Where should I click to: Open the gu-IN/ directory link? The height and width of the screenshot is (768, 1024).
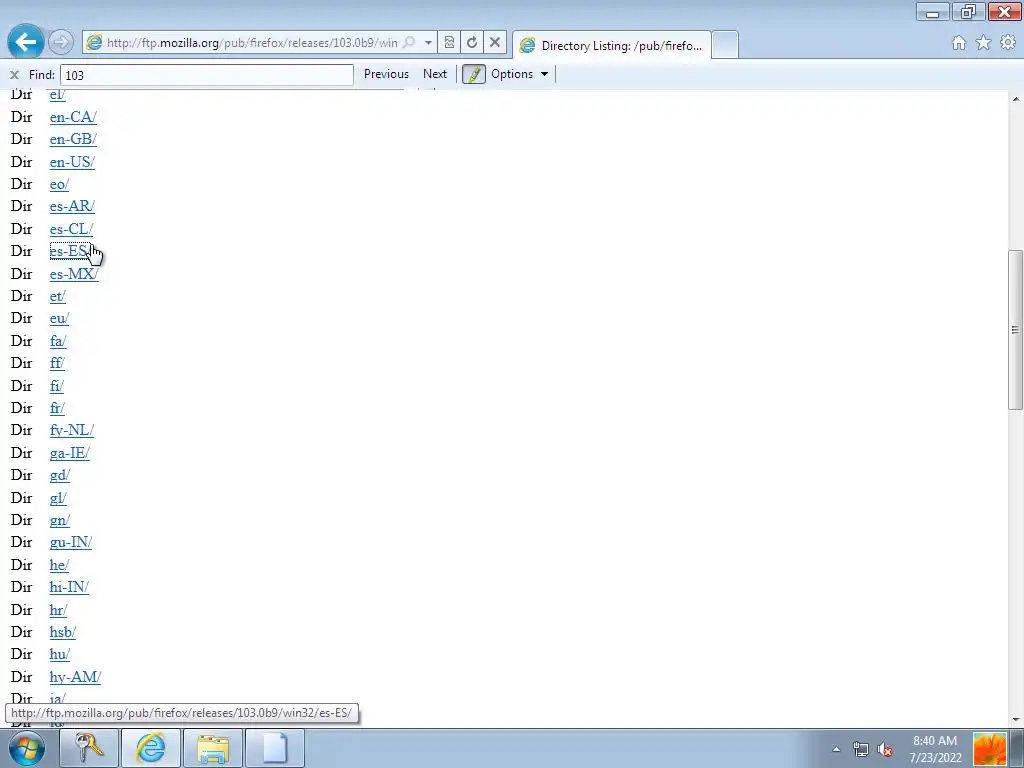click(71, 543)
